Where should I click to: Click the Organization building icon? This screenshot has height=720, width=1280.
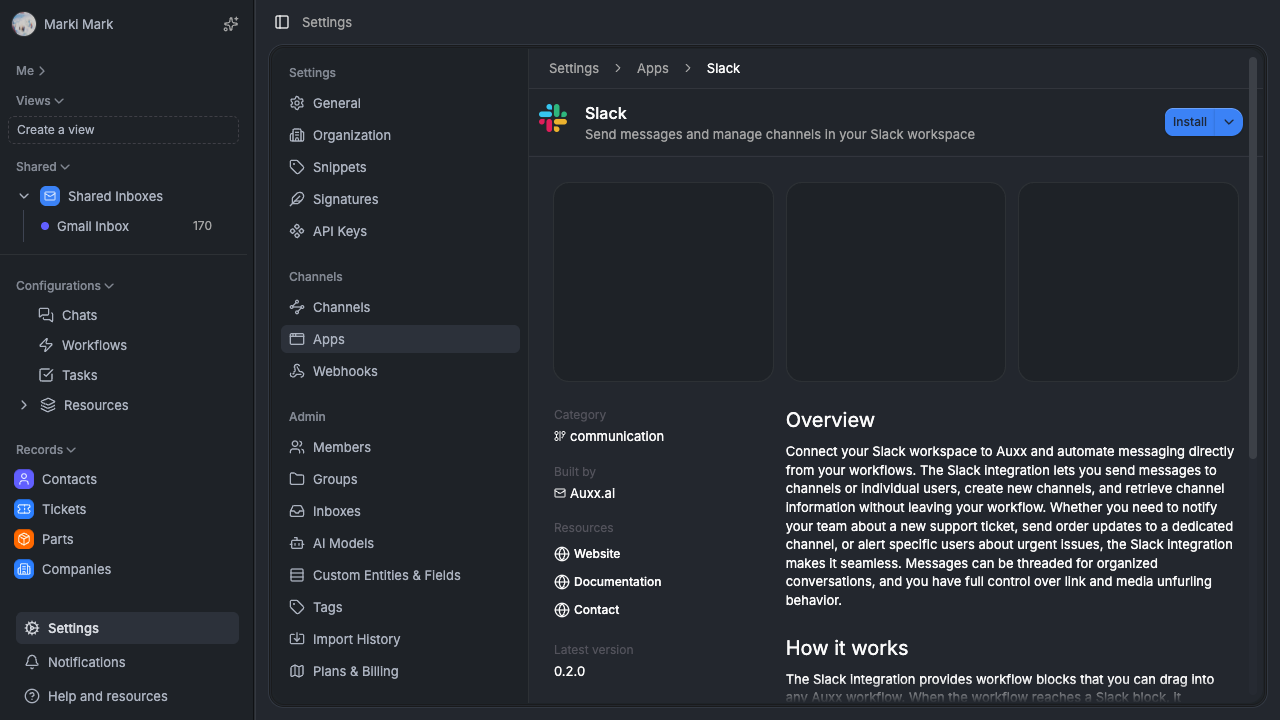pyautogui.click(x=297, y=135)
